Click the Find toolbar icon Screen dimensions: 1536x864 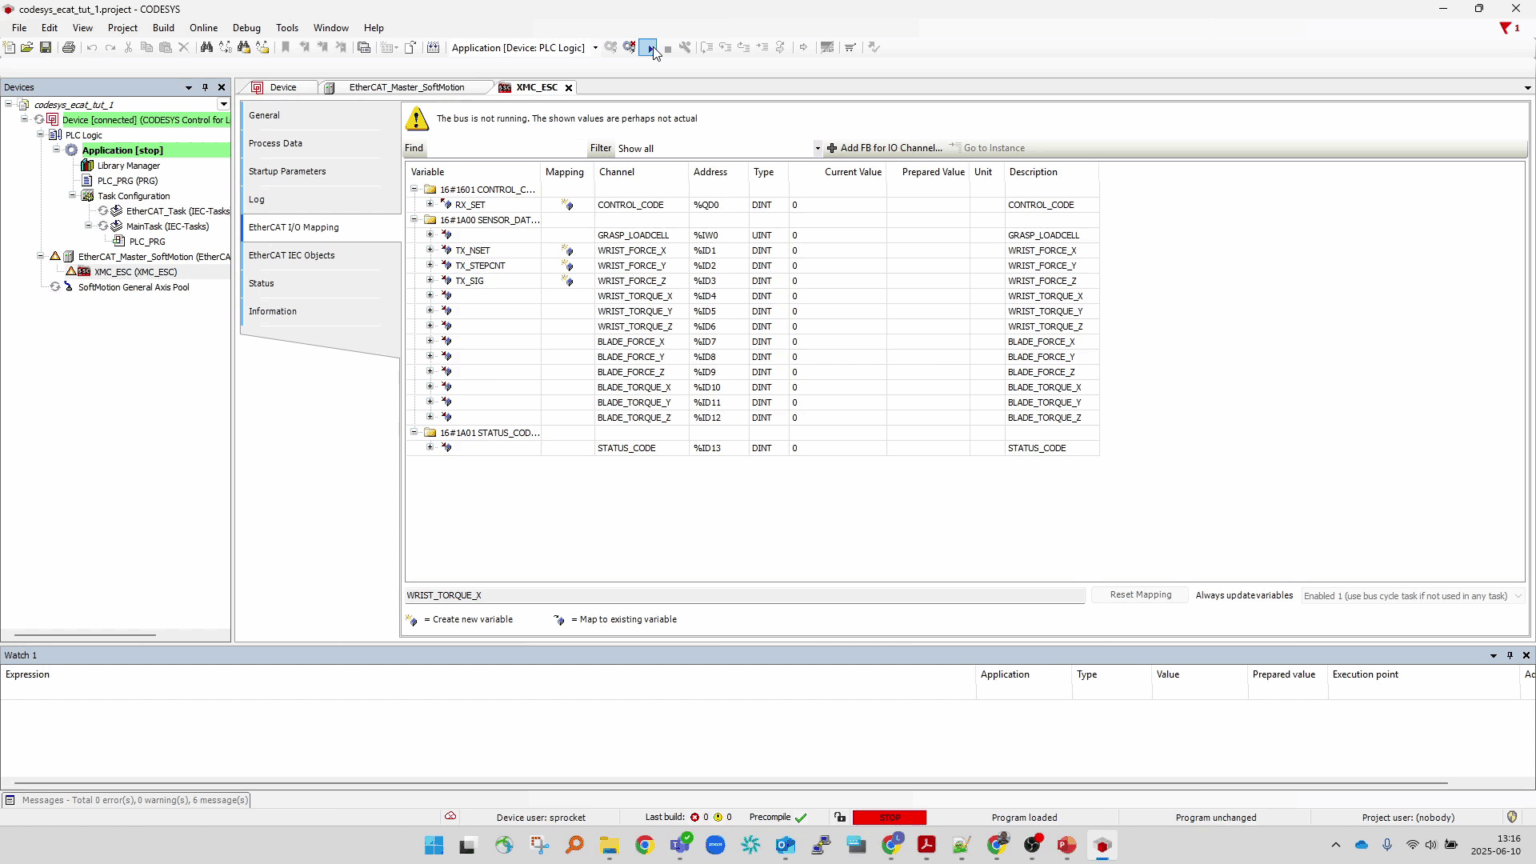click(x=208, y=47)
